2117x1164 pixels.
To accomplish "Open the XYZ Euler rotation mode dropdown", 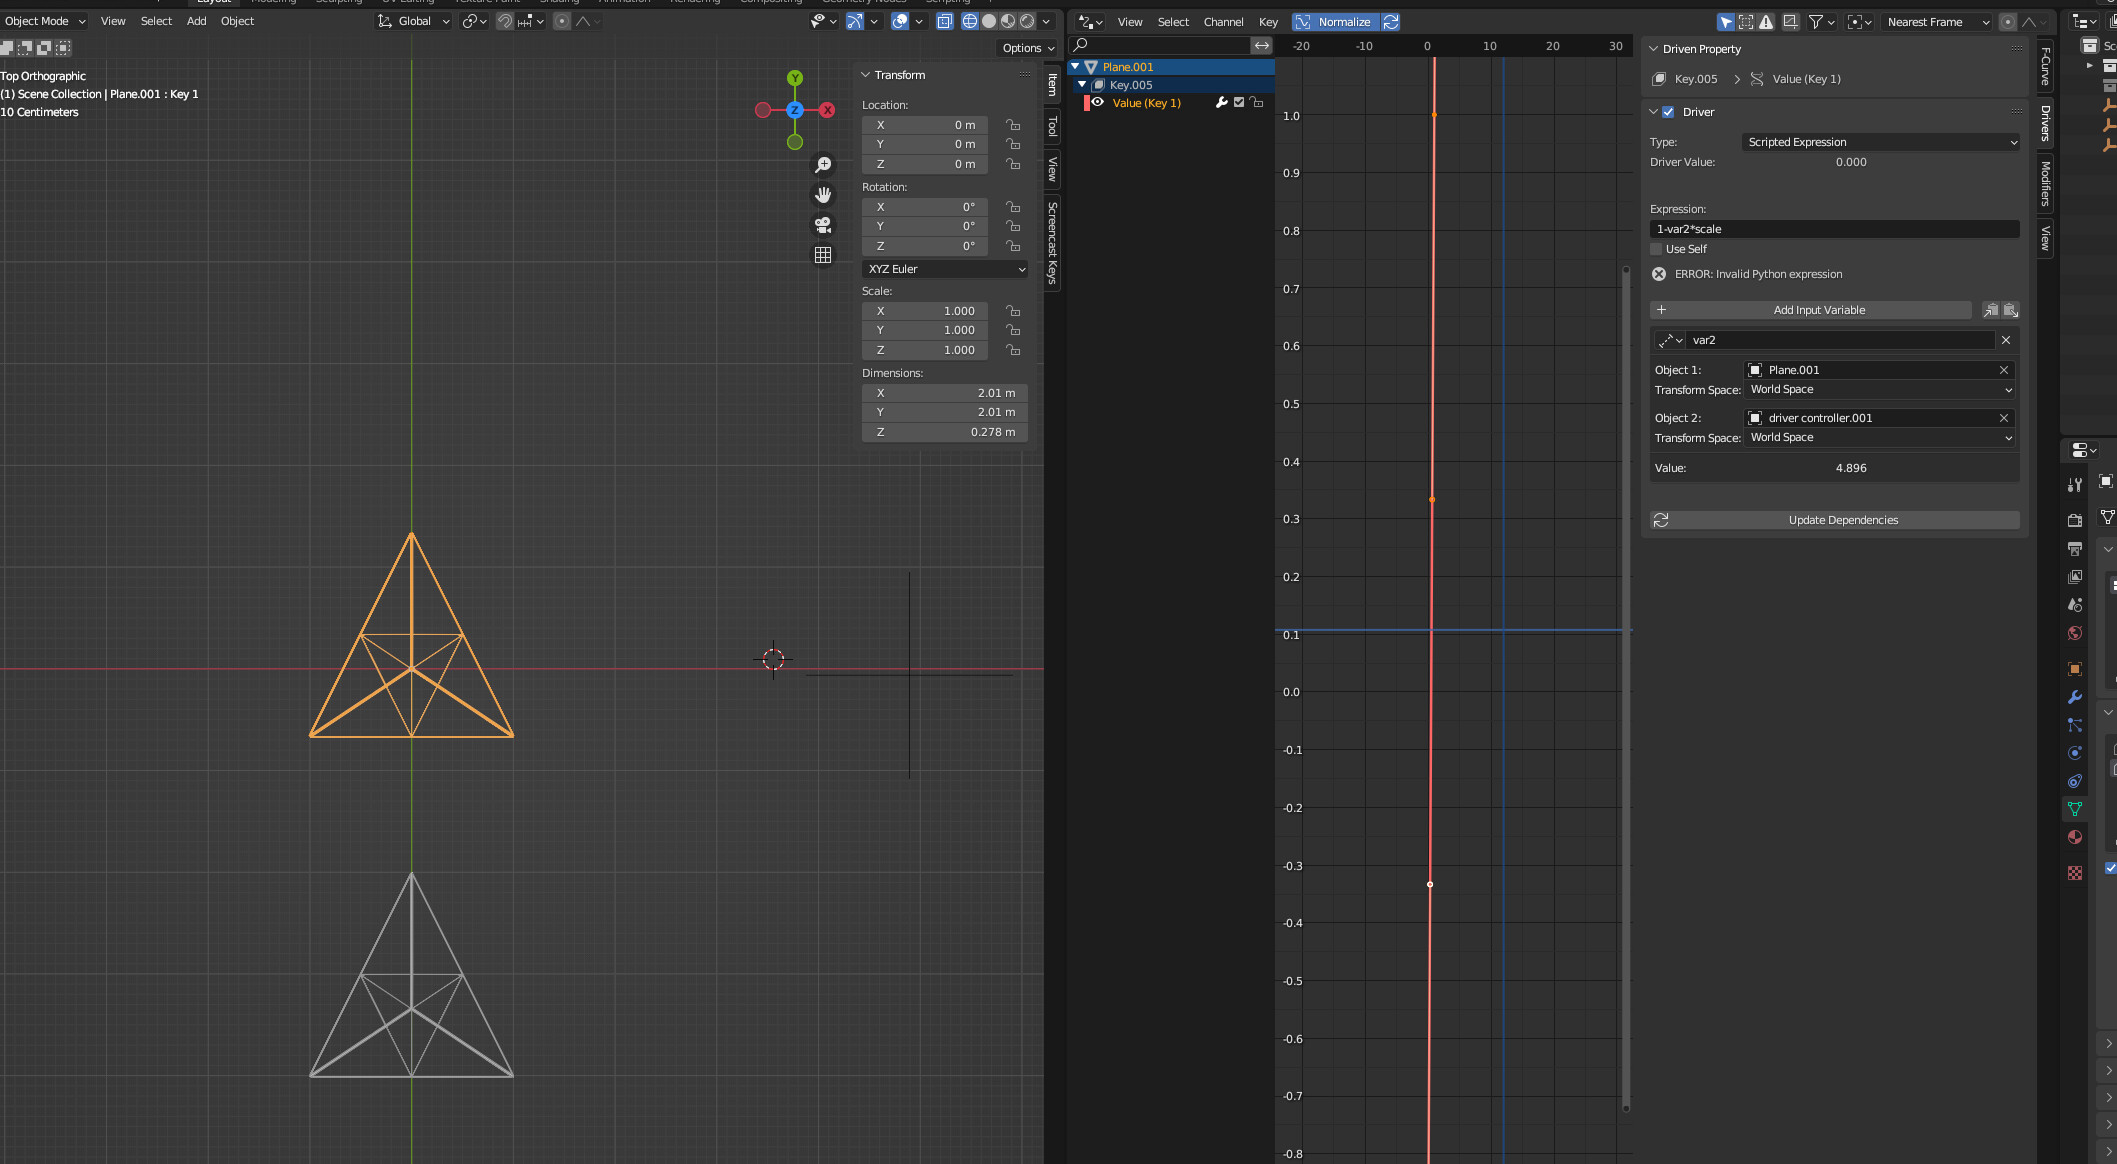I will click(x=945, y=269).
